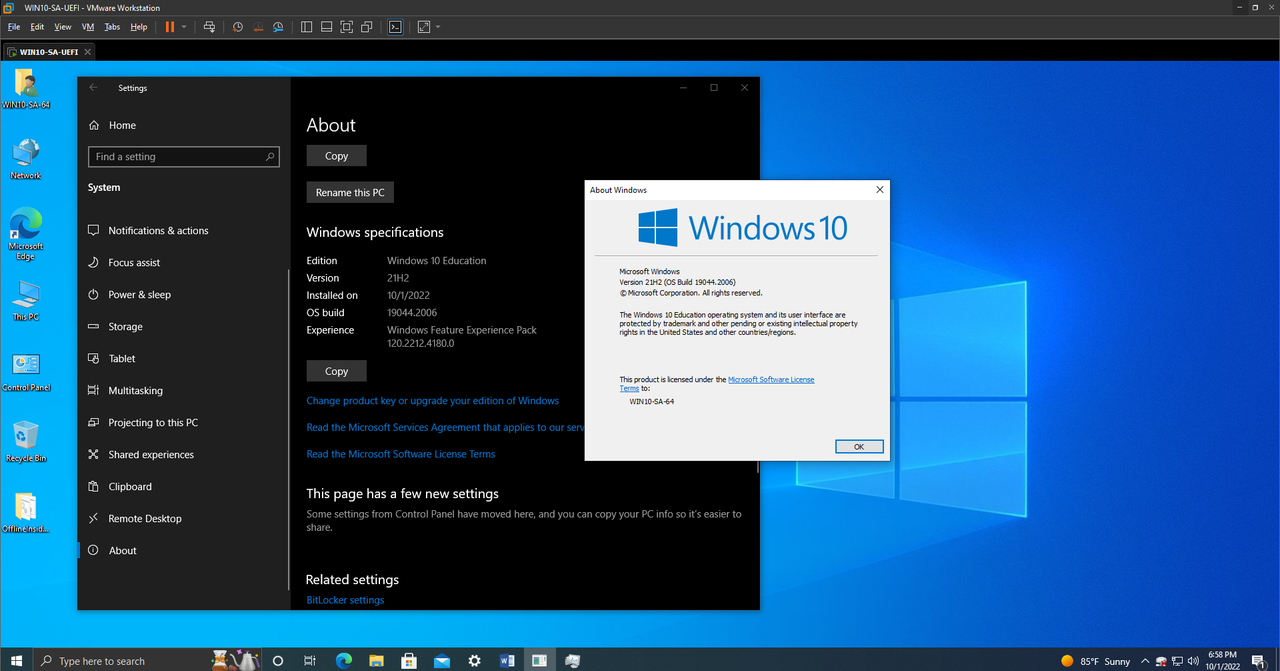Toggle the VMware library sidebar view icon
The height and width of the screenshot is (671, 1280).
306,27
